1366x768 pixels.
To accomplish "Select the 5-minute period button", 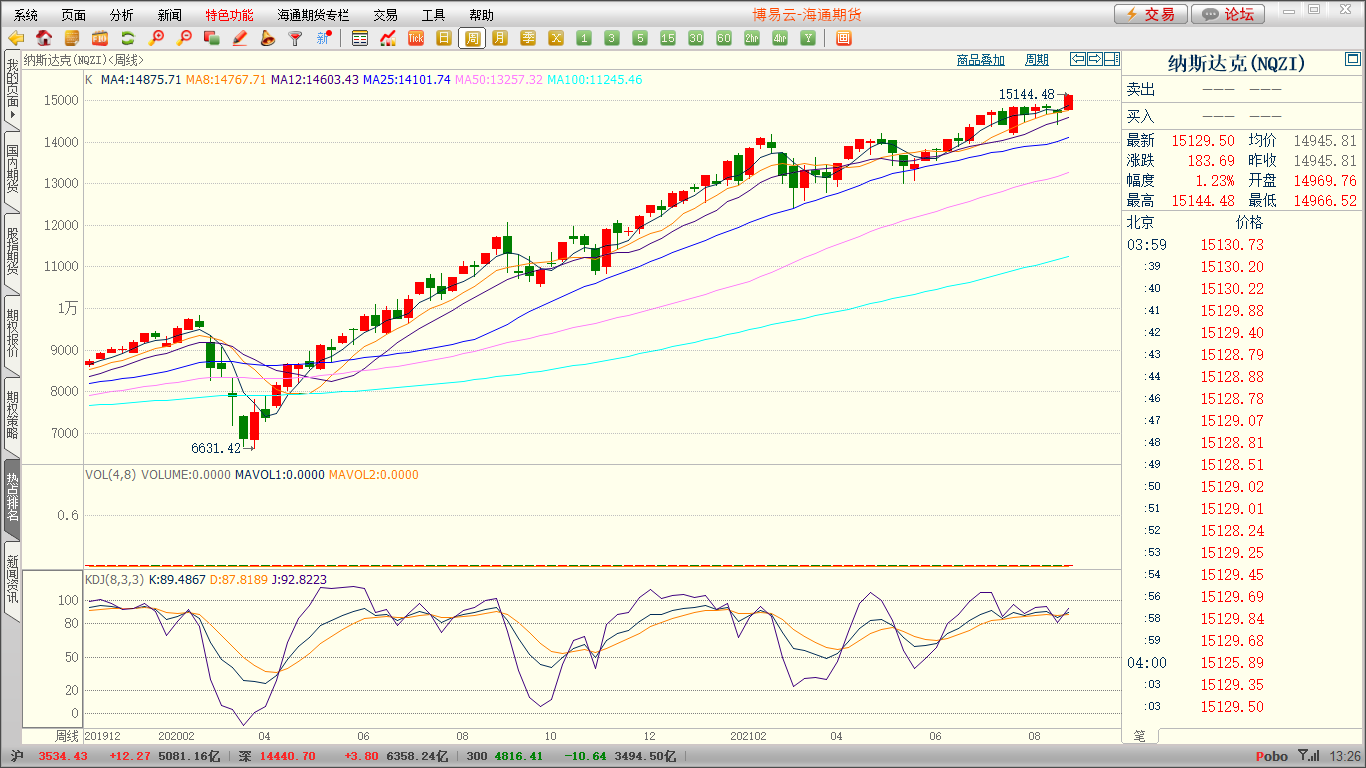I will (640, 38).
